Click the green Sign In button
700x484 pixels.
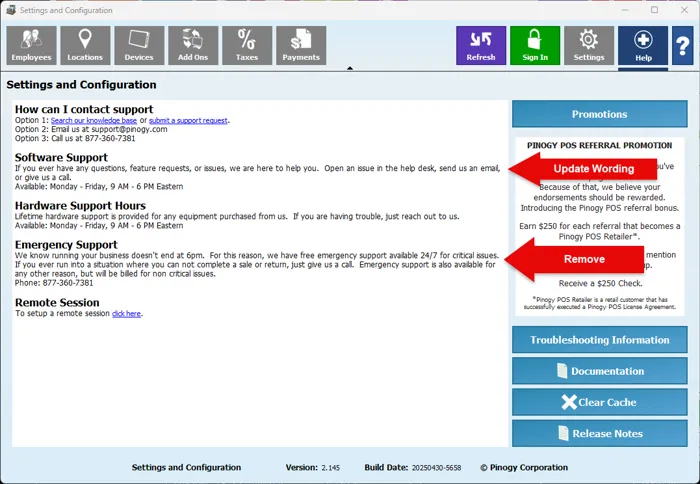[535, 46]
